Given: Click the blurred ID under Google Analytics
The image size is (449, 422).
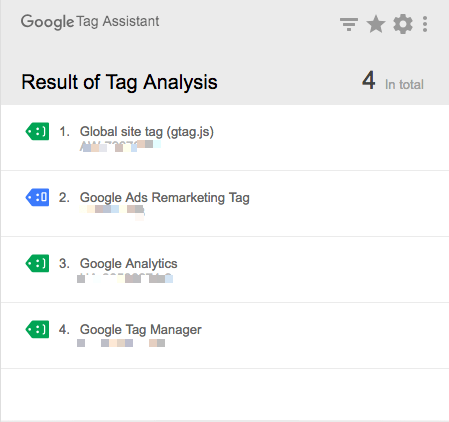Looking at the screenshot, I should (125, 278).
